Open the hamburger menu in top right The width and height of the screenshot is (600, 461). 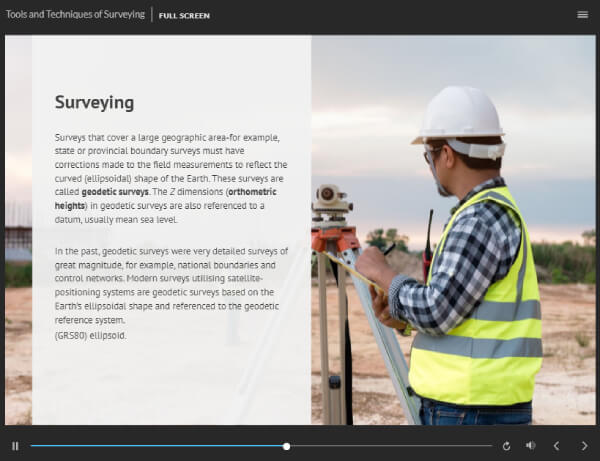coord(582,15)
